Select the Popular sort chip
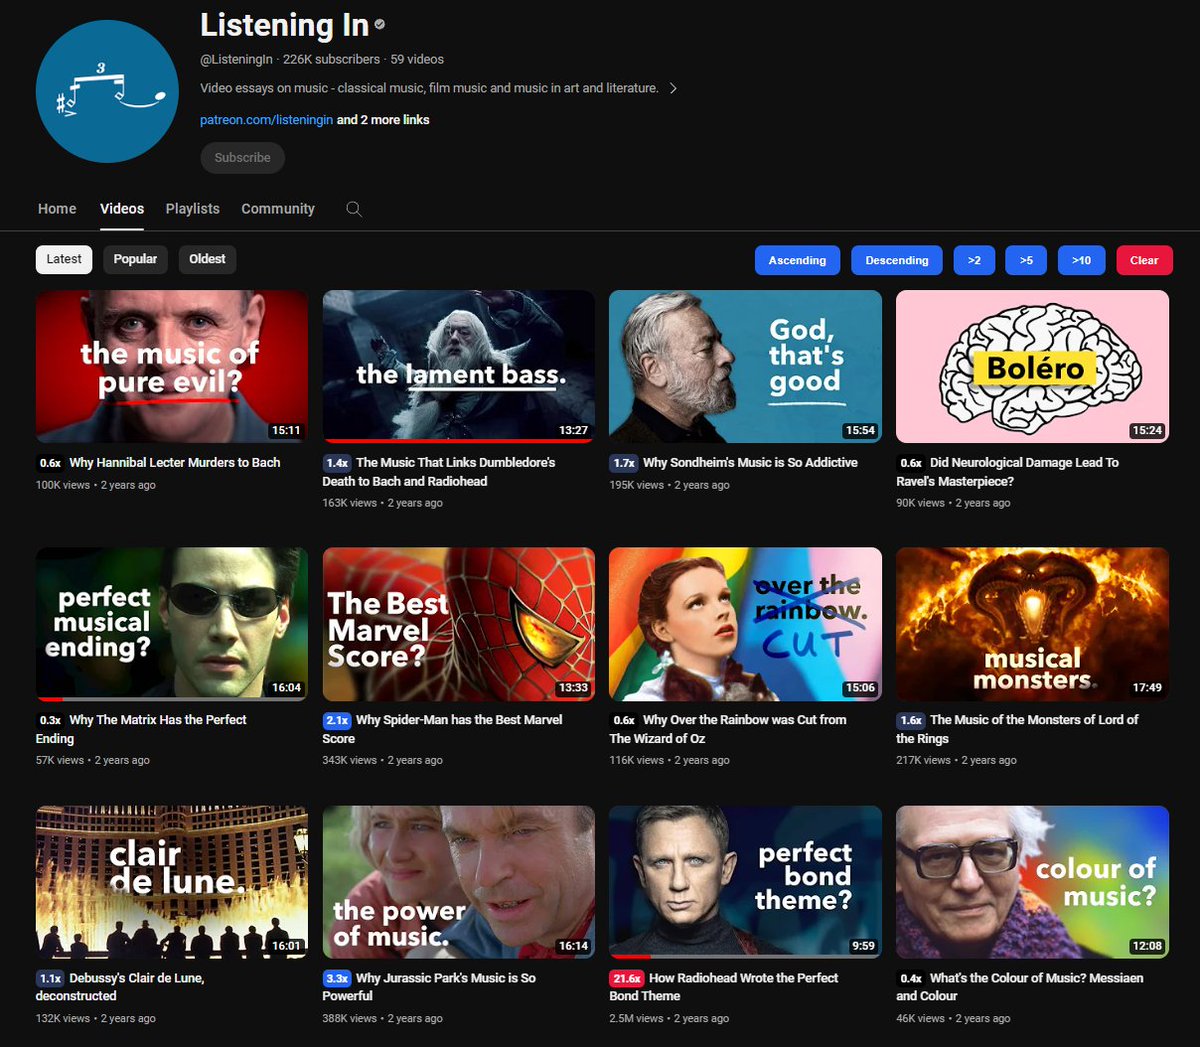The image size is (1200, 1047). point(135,259)
